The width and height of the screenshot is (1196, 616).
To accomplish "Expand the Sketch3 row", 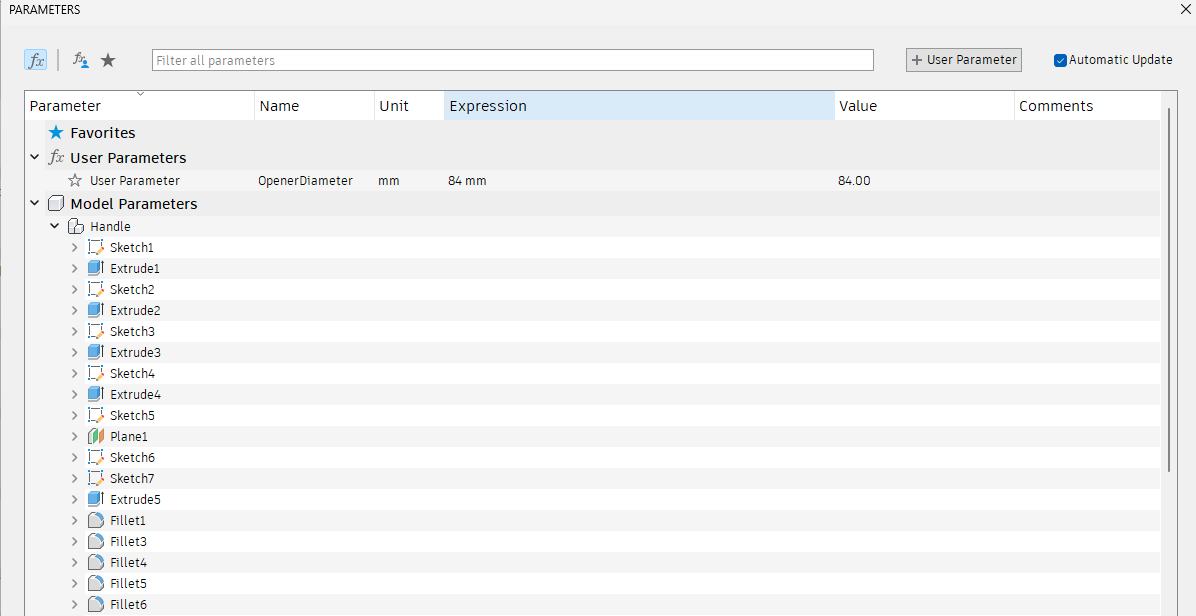I will pyautogui.click(x=74, y=332).
